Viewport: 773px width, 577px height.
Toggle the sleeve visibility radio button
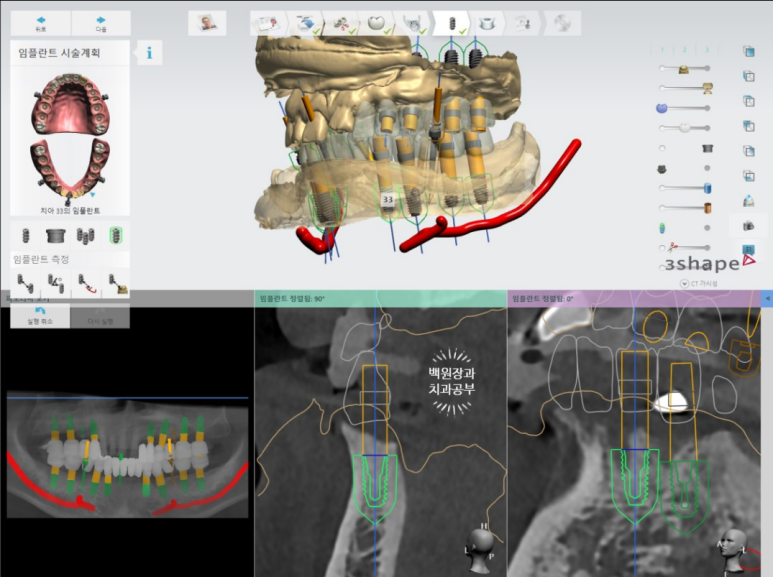[662, 148]
